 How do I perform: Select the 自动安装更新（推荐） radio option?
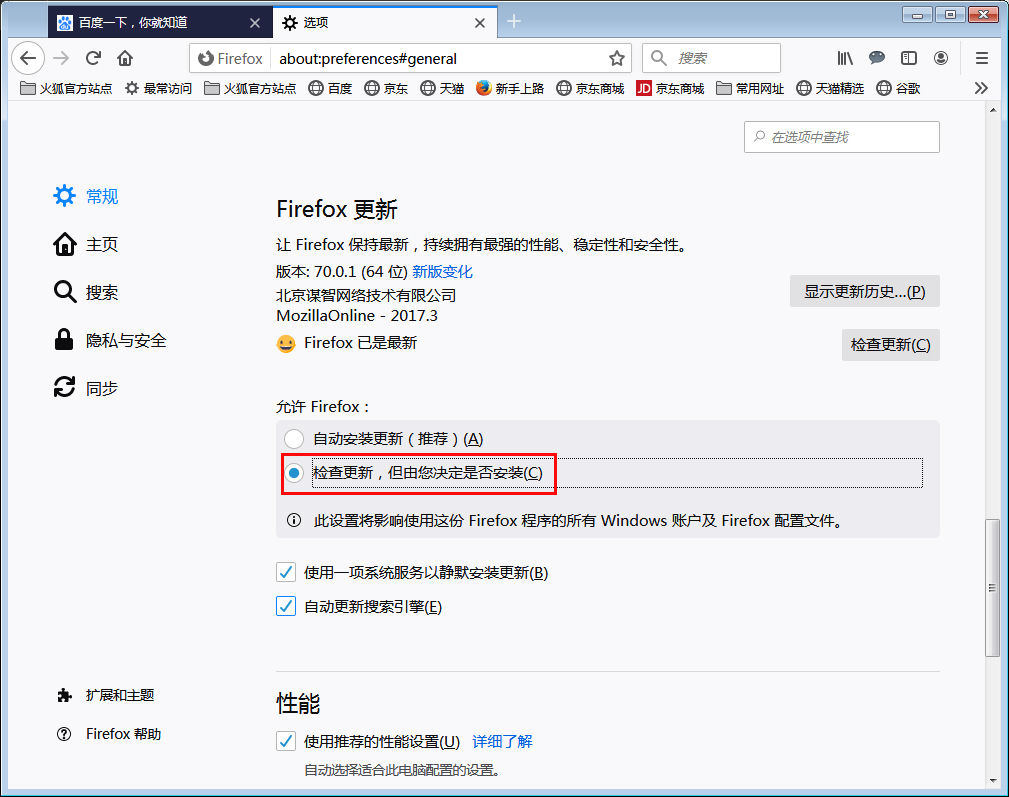(295, 438)
